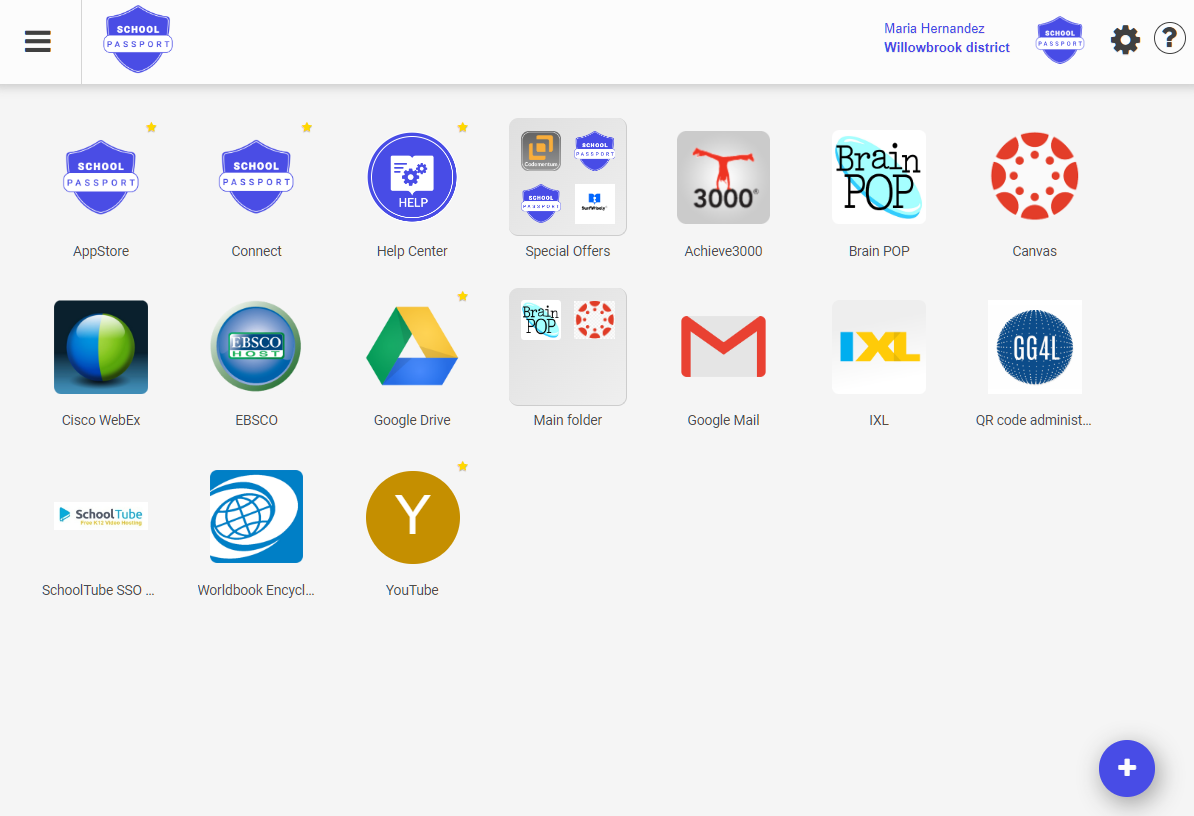Launch the YouTube app
1194x816 pixels.
pyautogui.click(x=413, y=518)
